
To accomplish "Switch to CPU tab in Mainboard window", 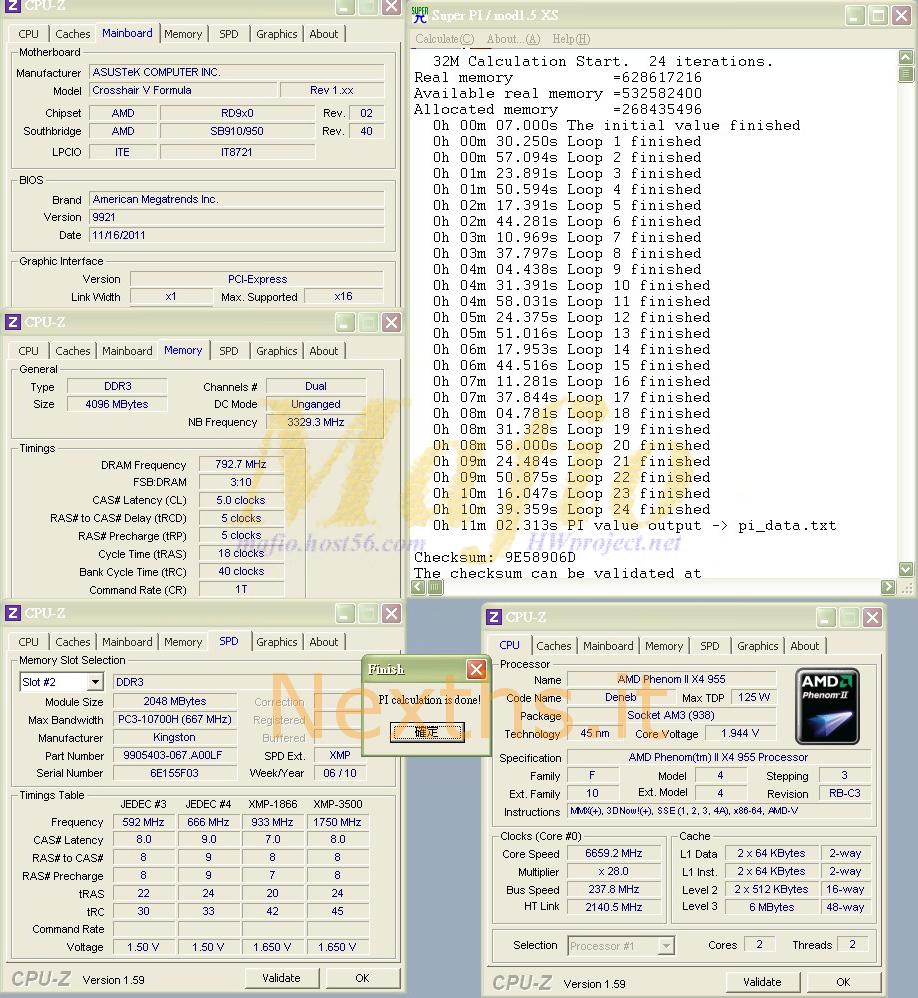I will pyautogui.click(x=28, y=34).
